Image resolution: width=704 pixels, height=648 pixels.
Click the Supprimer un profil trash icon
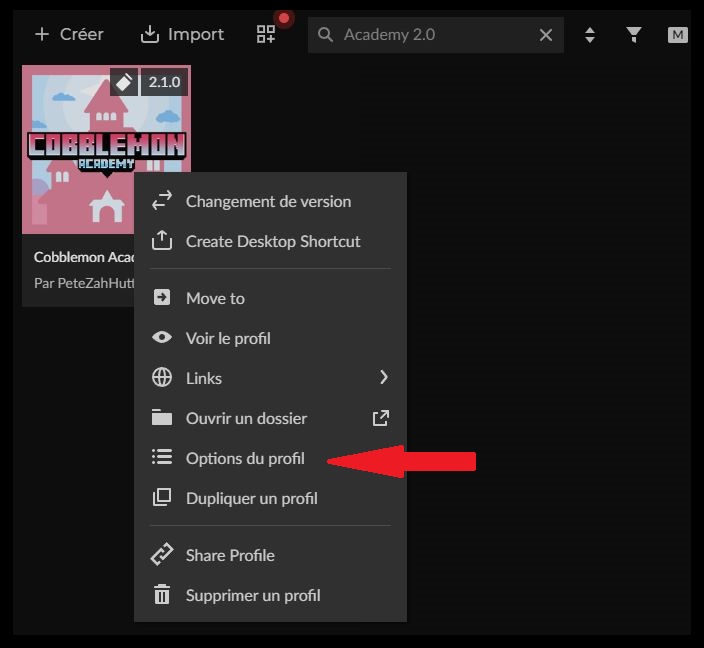(x=162, y=595)
